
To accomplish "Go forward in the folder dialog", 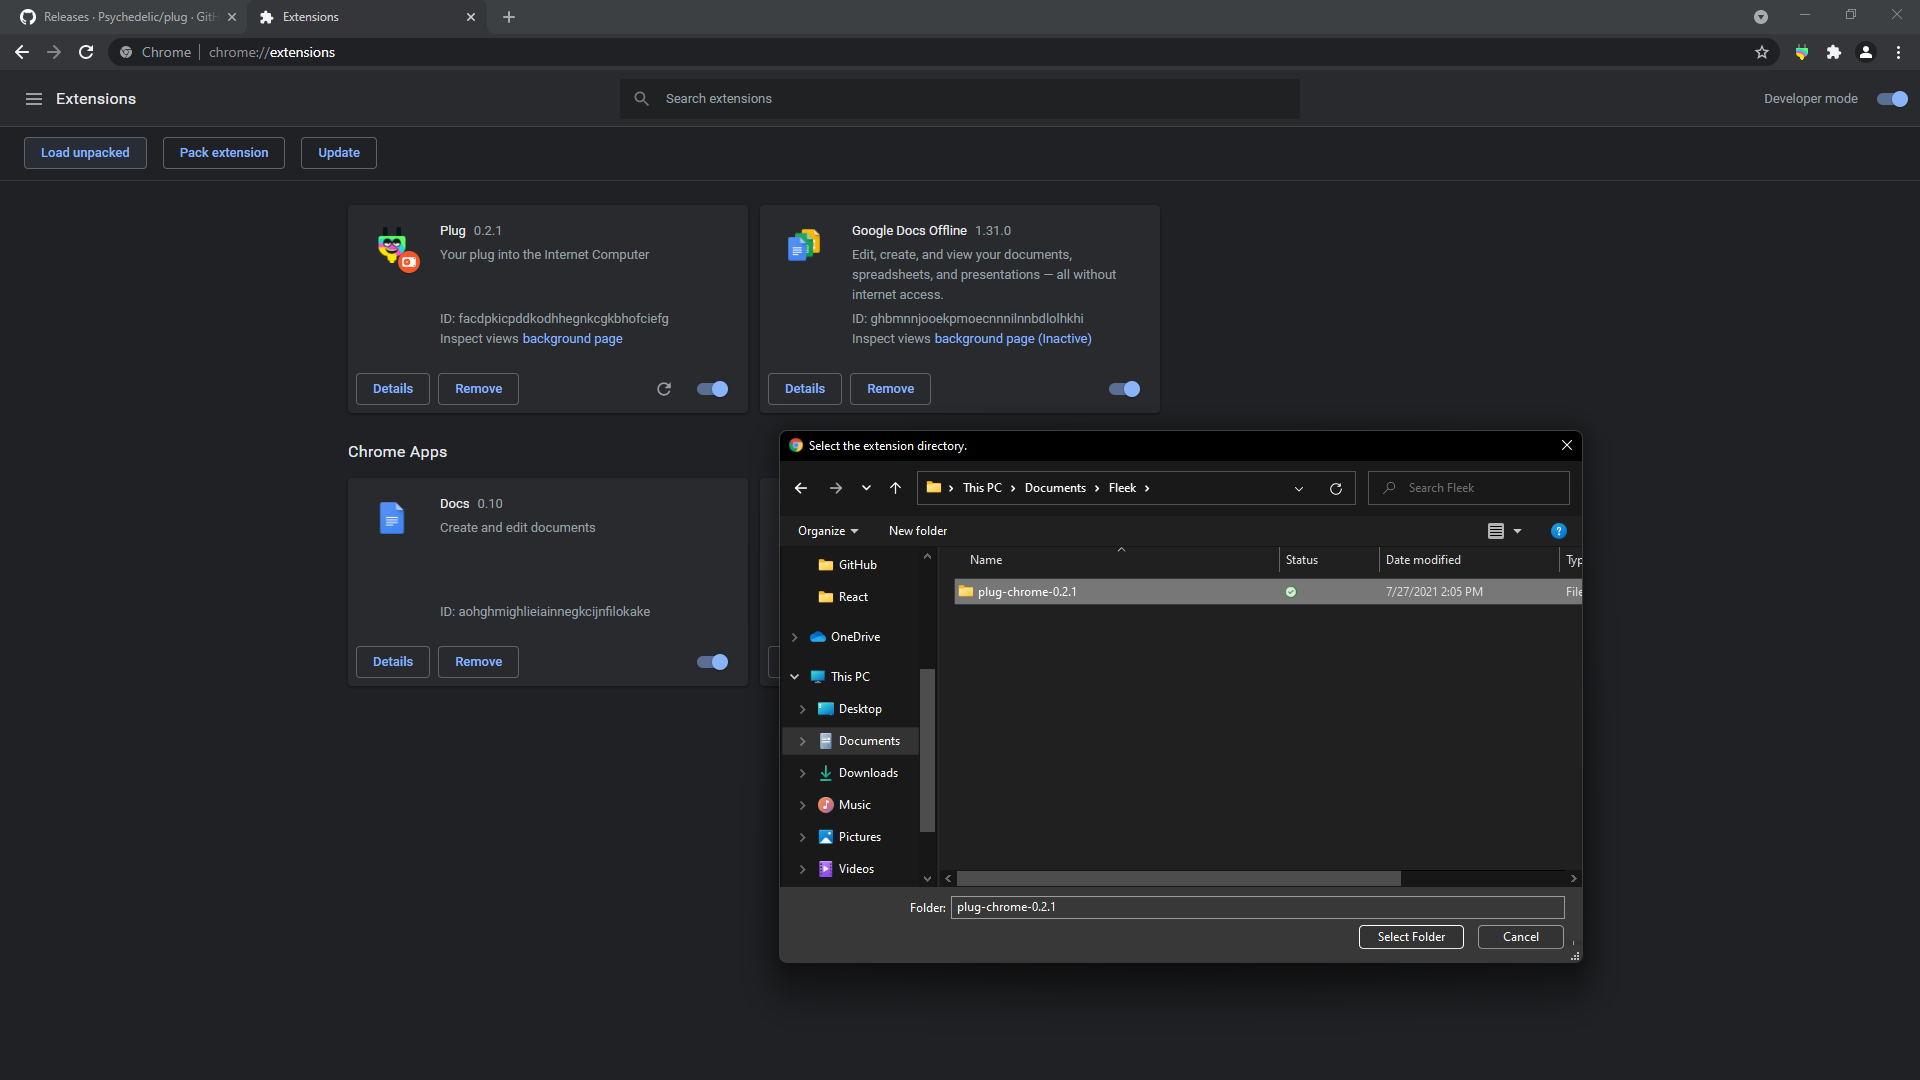I will (x=836, y=488).
